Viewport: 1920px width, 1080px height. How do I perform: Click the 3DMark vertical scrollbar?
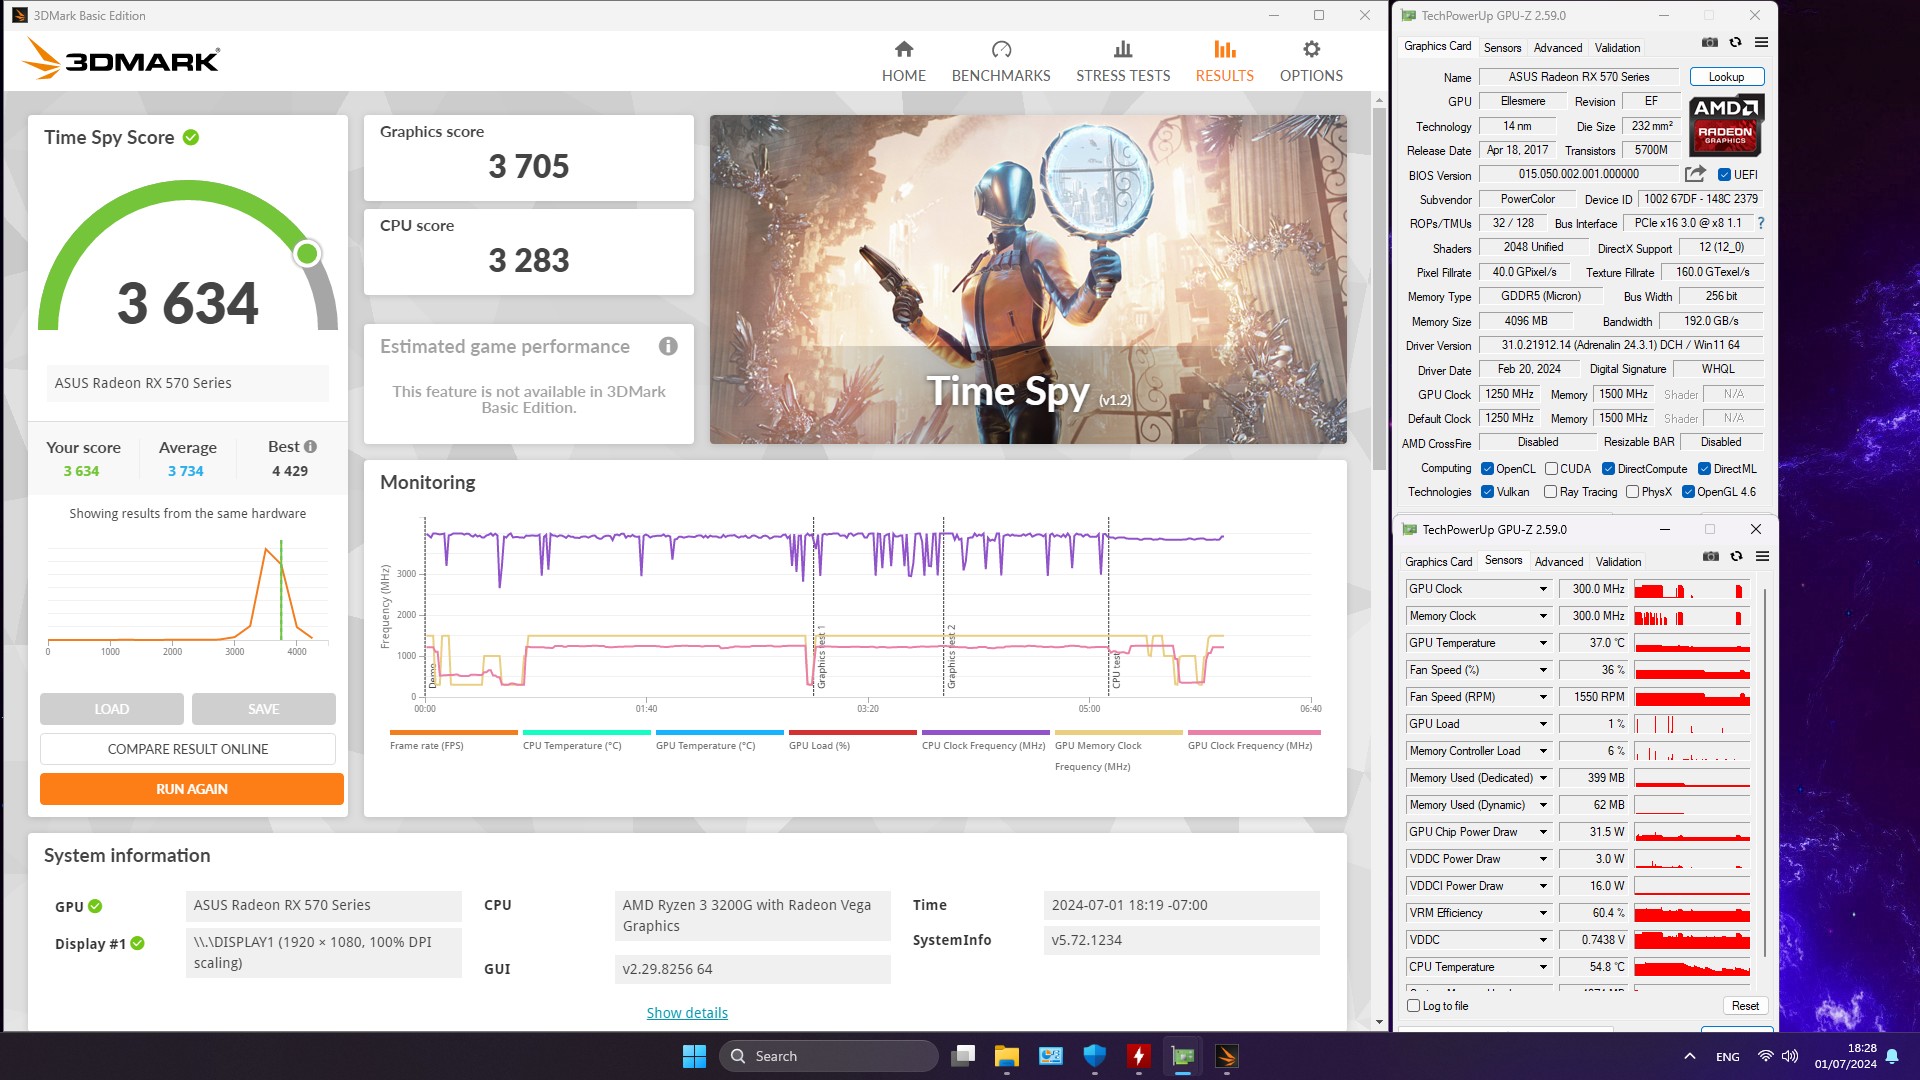pyautogui.click(x=1379, y=288)
